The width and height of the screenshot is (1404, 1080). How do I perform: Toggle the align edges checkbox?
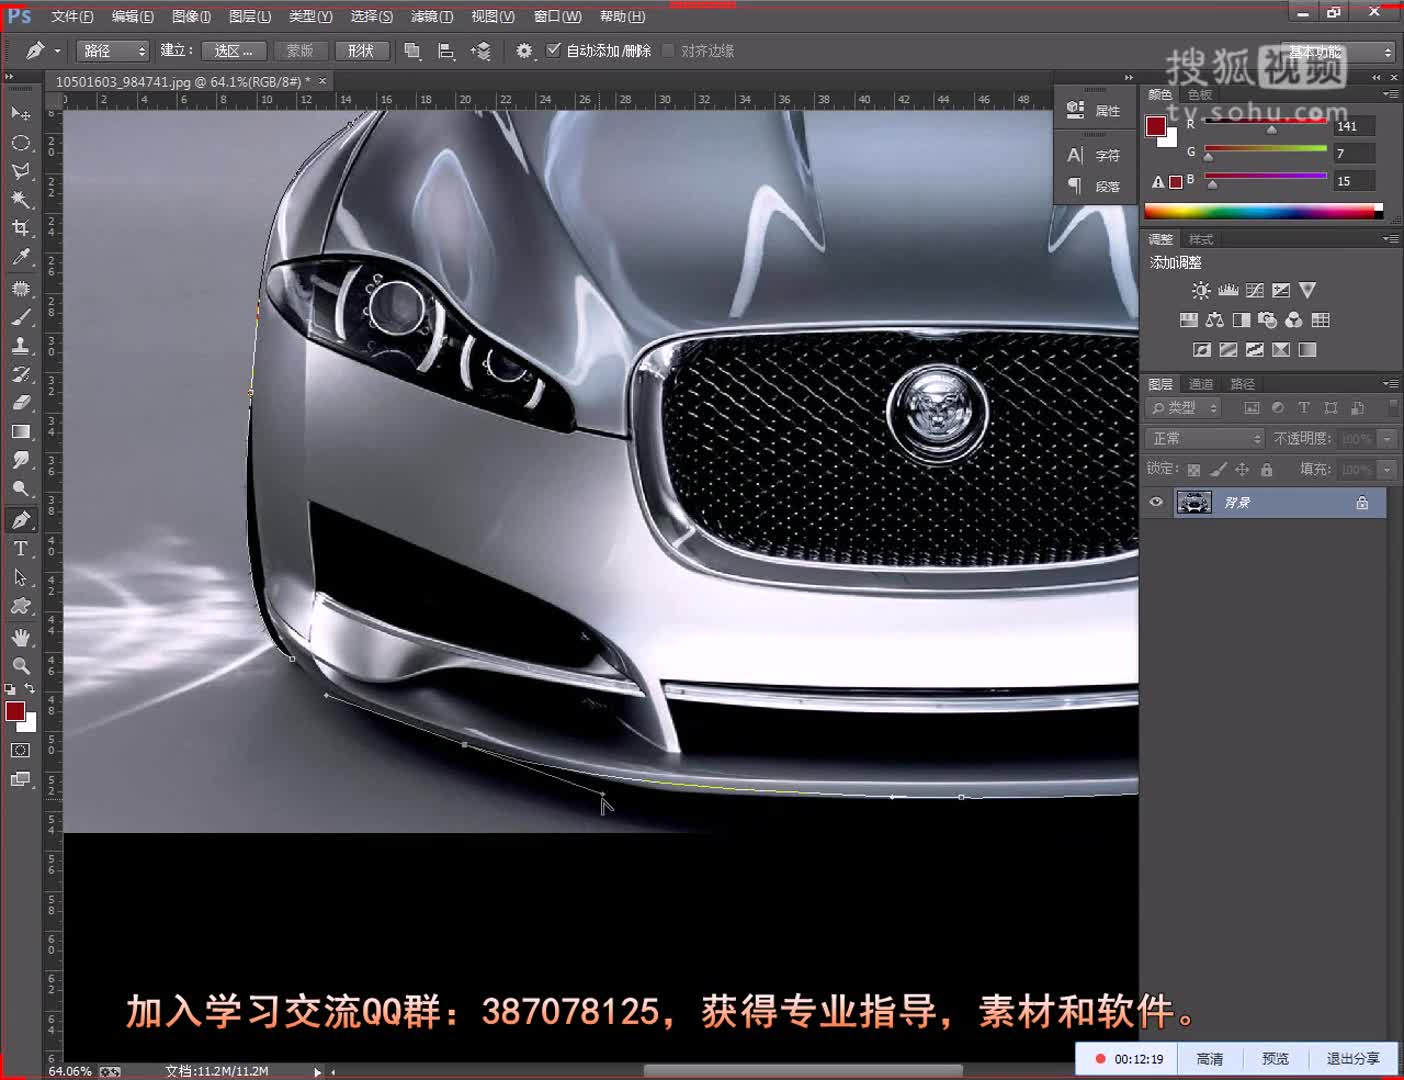[668, 50]
